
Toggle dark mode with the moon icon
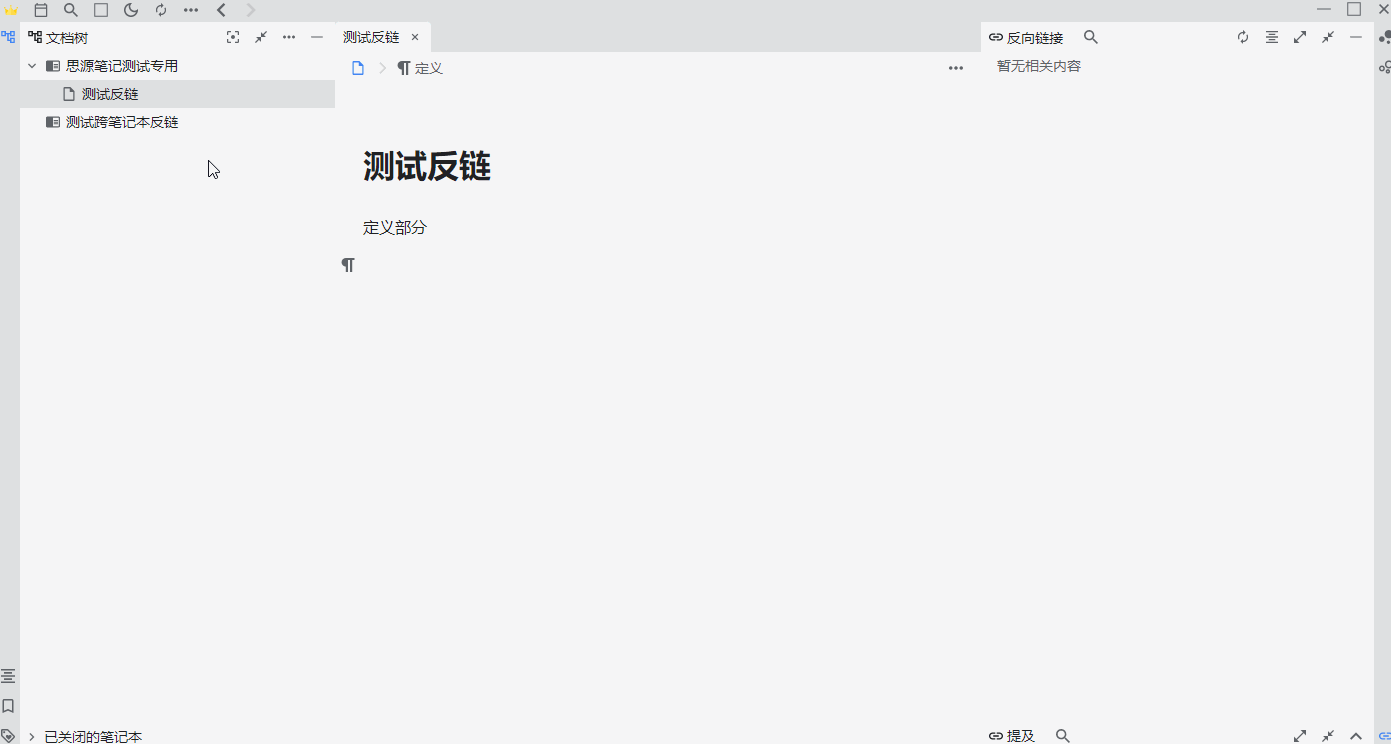point(131,10)
